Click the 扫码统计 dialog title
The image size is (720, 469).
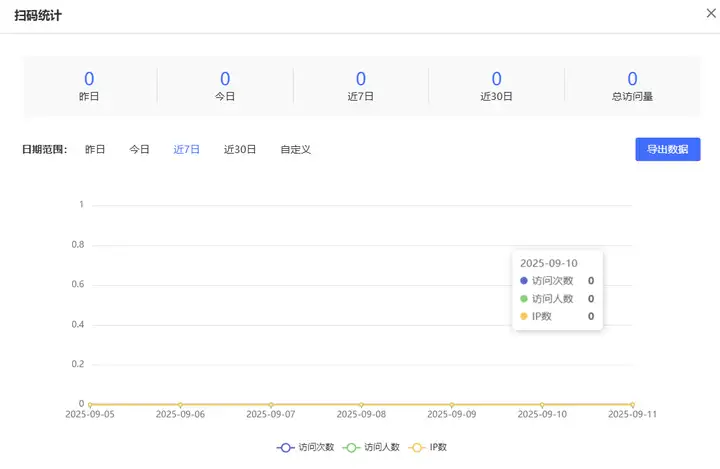38,15
